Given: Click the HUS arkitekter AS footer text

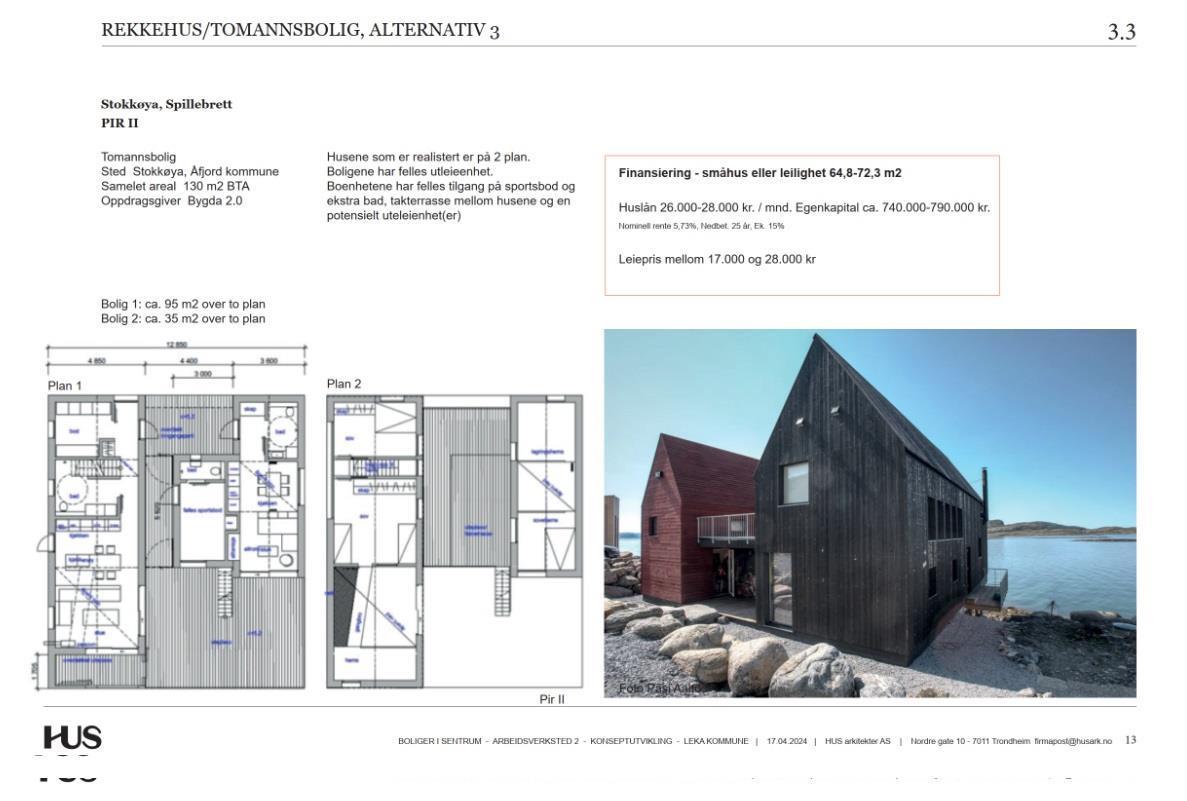Looking at the screenshot, I should 857,741.
